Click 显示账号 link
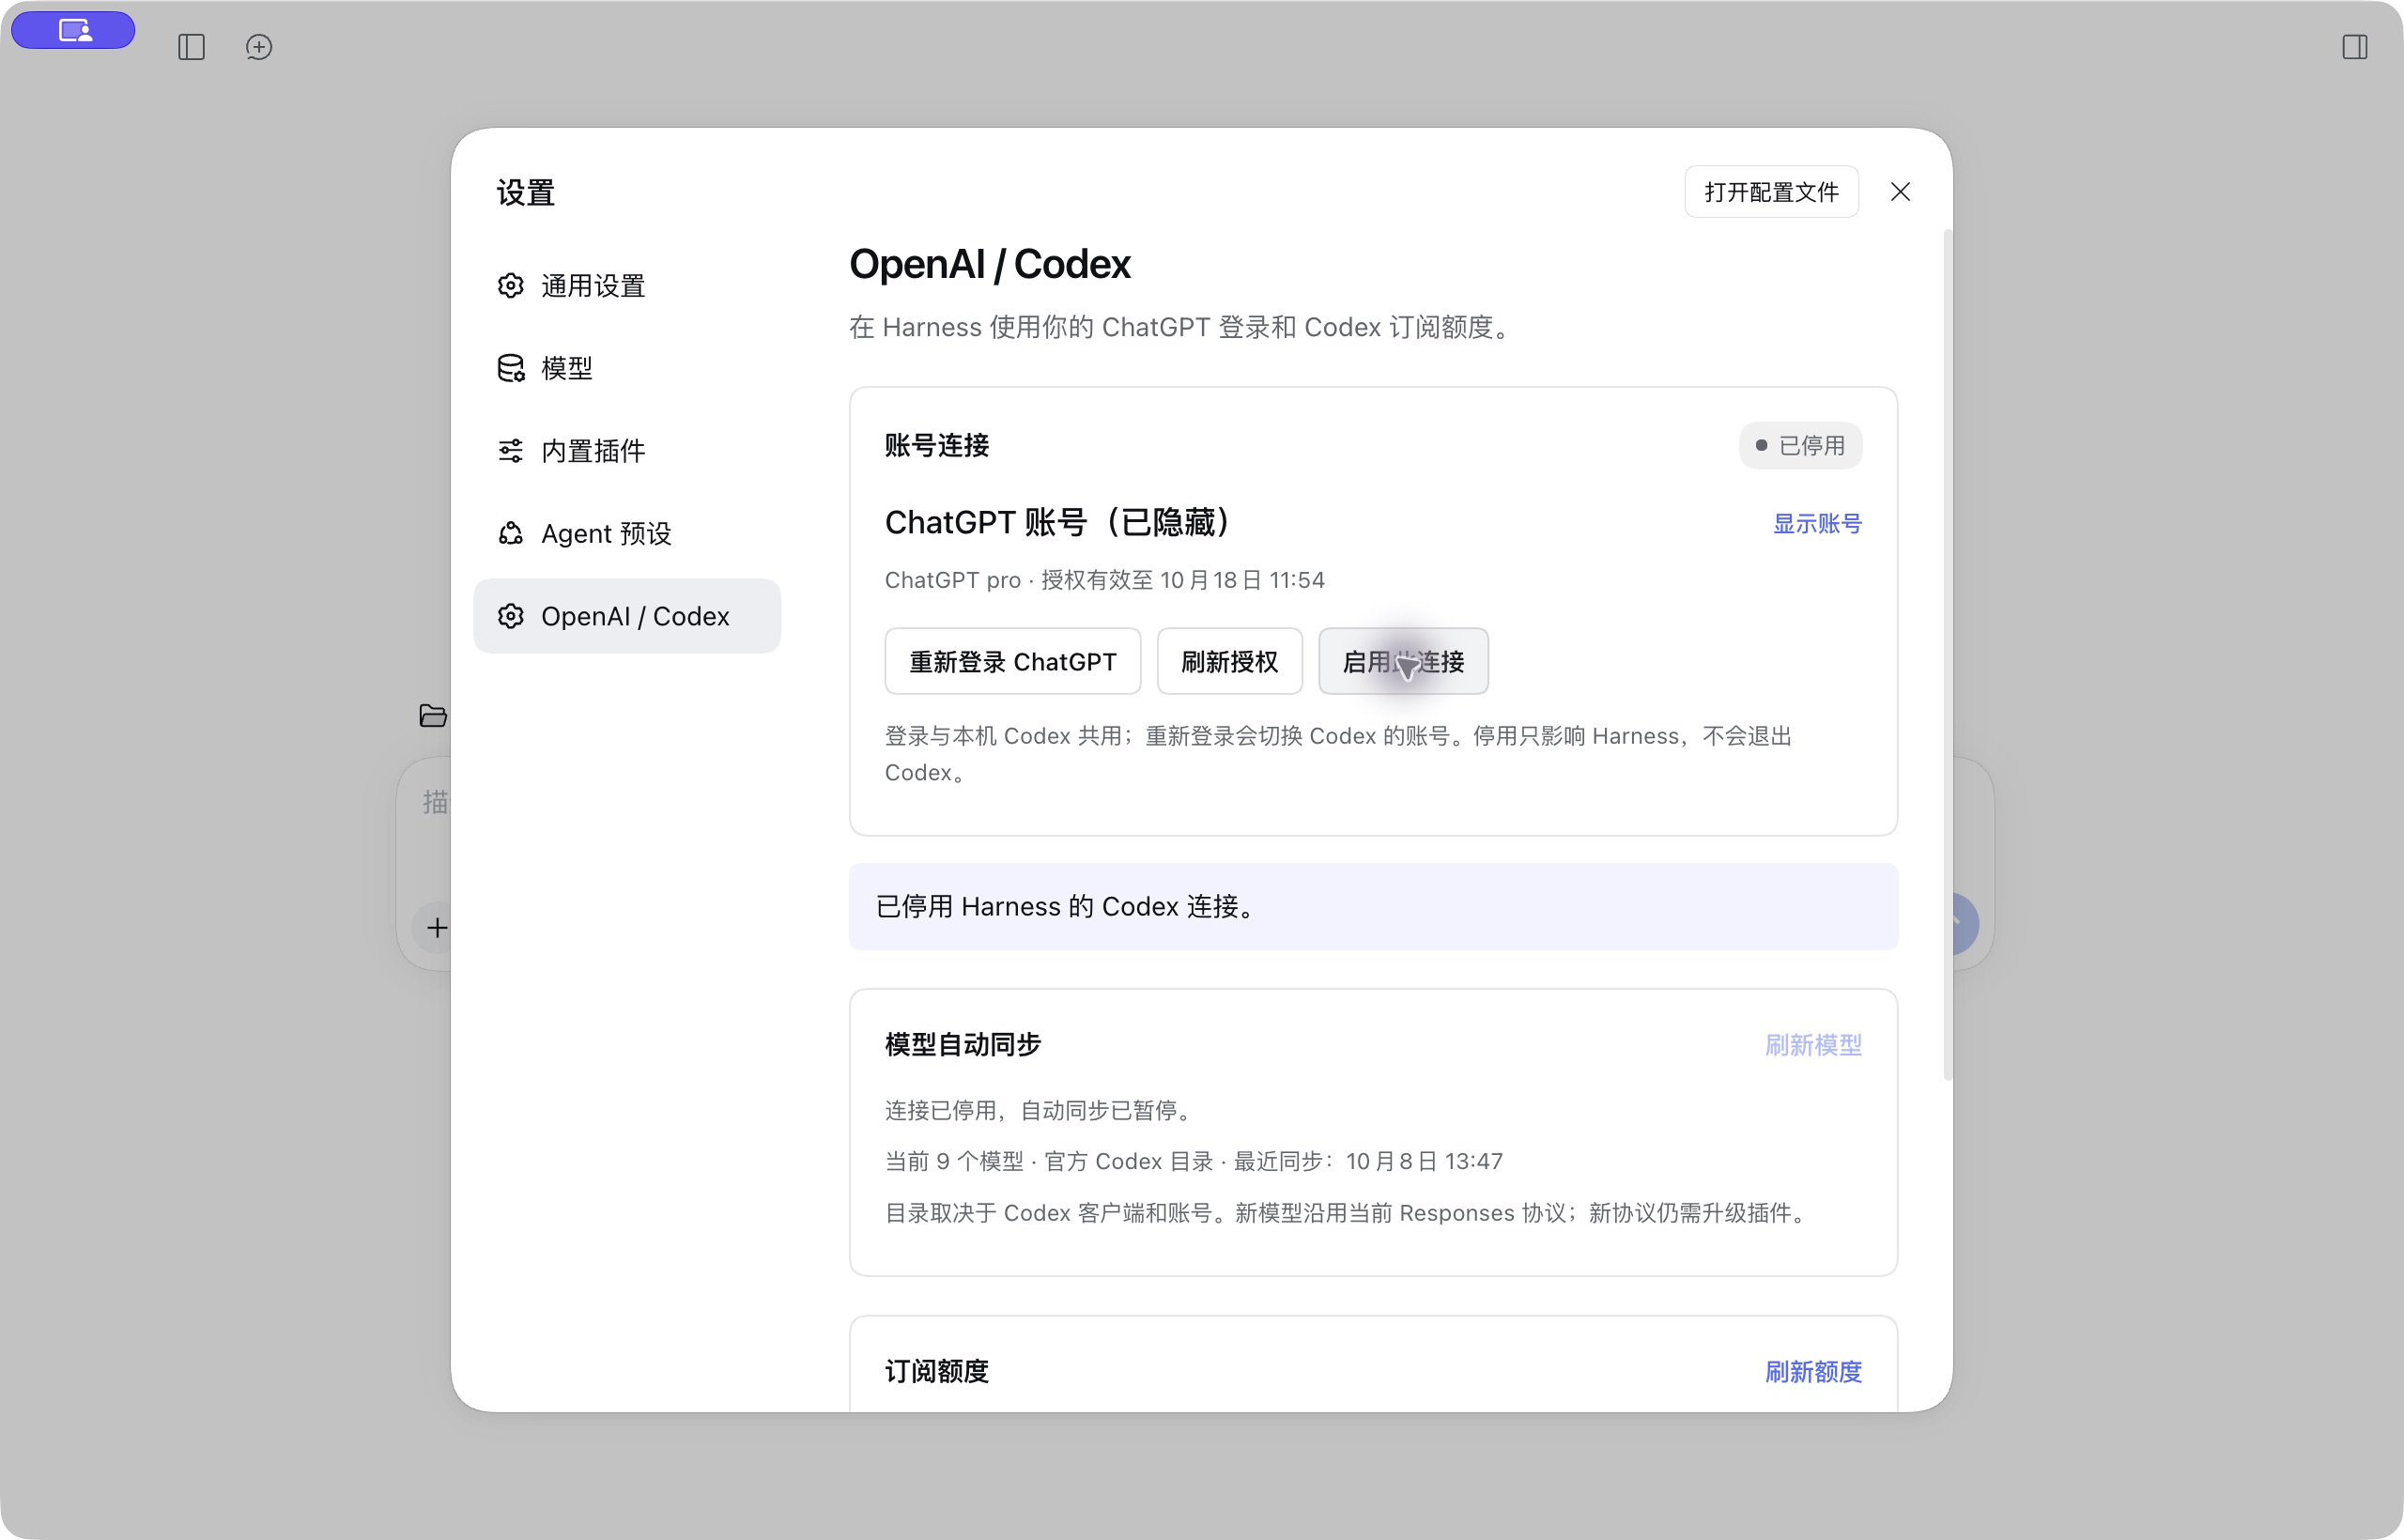Screen dimensions: 2404x1540 1817,524
